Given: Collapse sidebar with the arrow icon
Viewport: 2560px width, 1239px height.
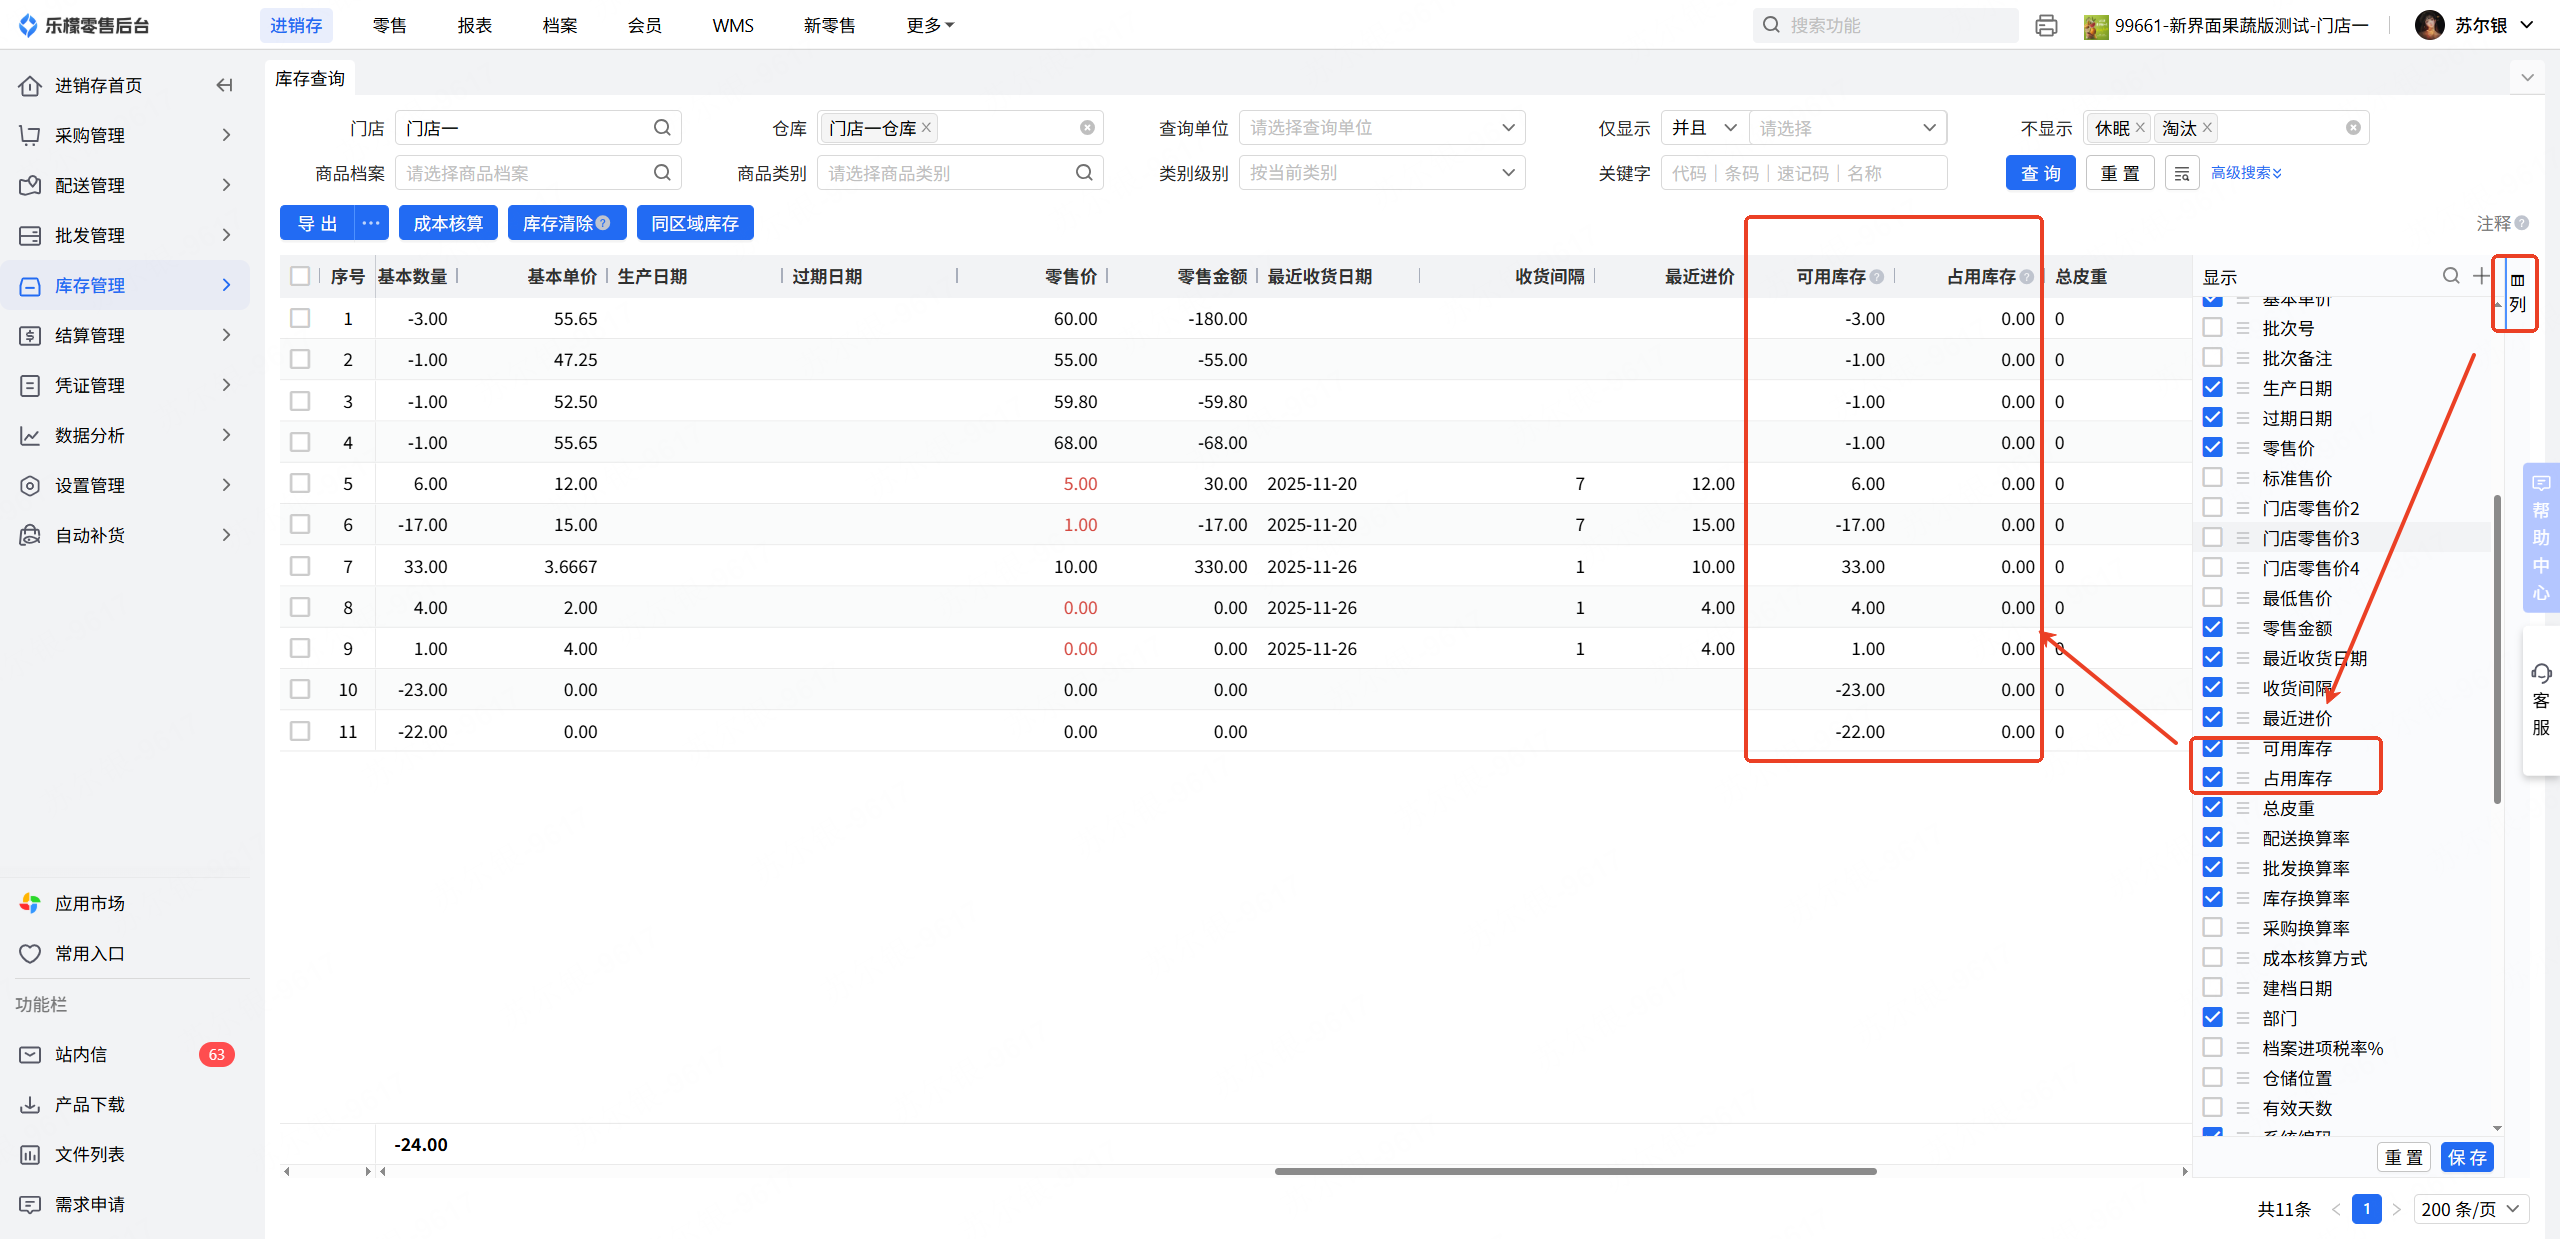Looking at the screenshot, I should tap(225, 85).
